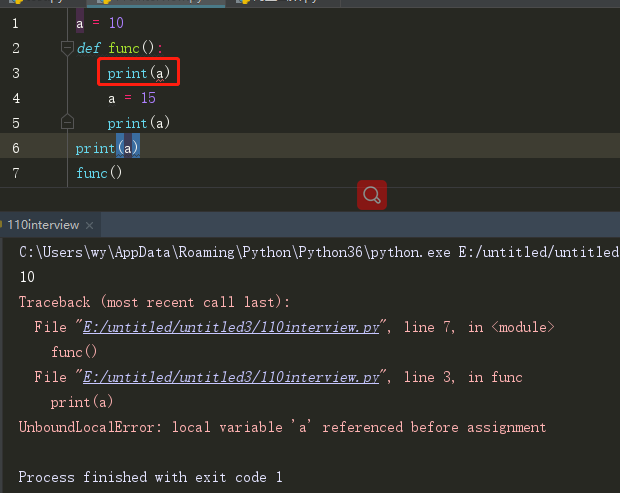
Task: Select the 110interview run tab
Action: point(41,225)
